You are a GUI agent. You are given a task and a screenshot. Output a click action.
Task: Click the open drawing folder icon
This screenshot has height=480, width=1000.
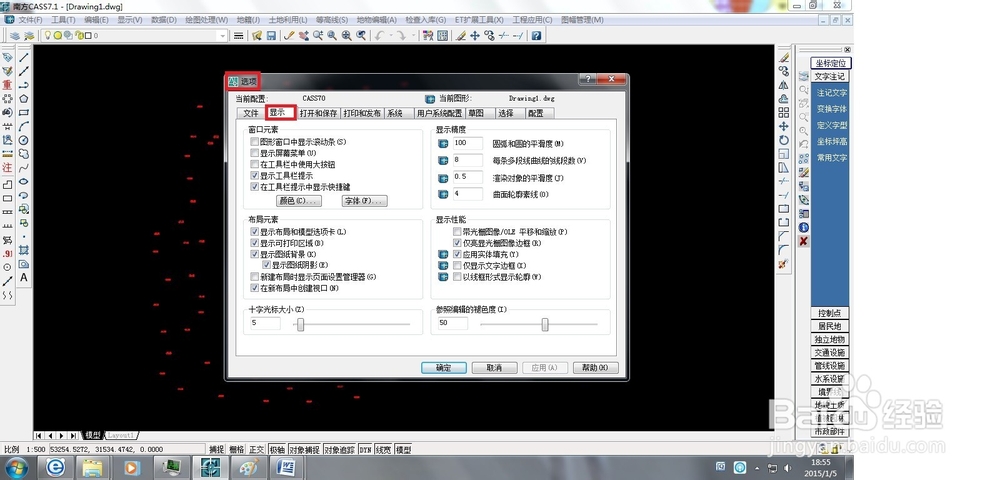pos(257,36)
